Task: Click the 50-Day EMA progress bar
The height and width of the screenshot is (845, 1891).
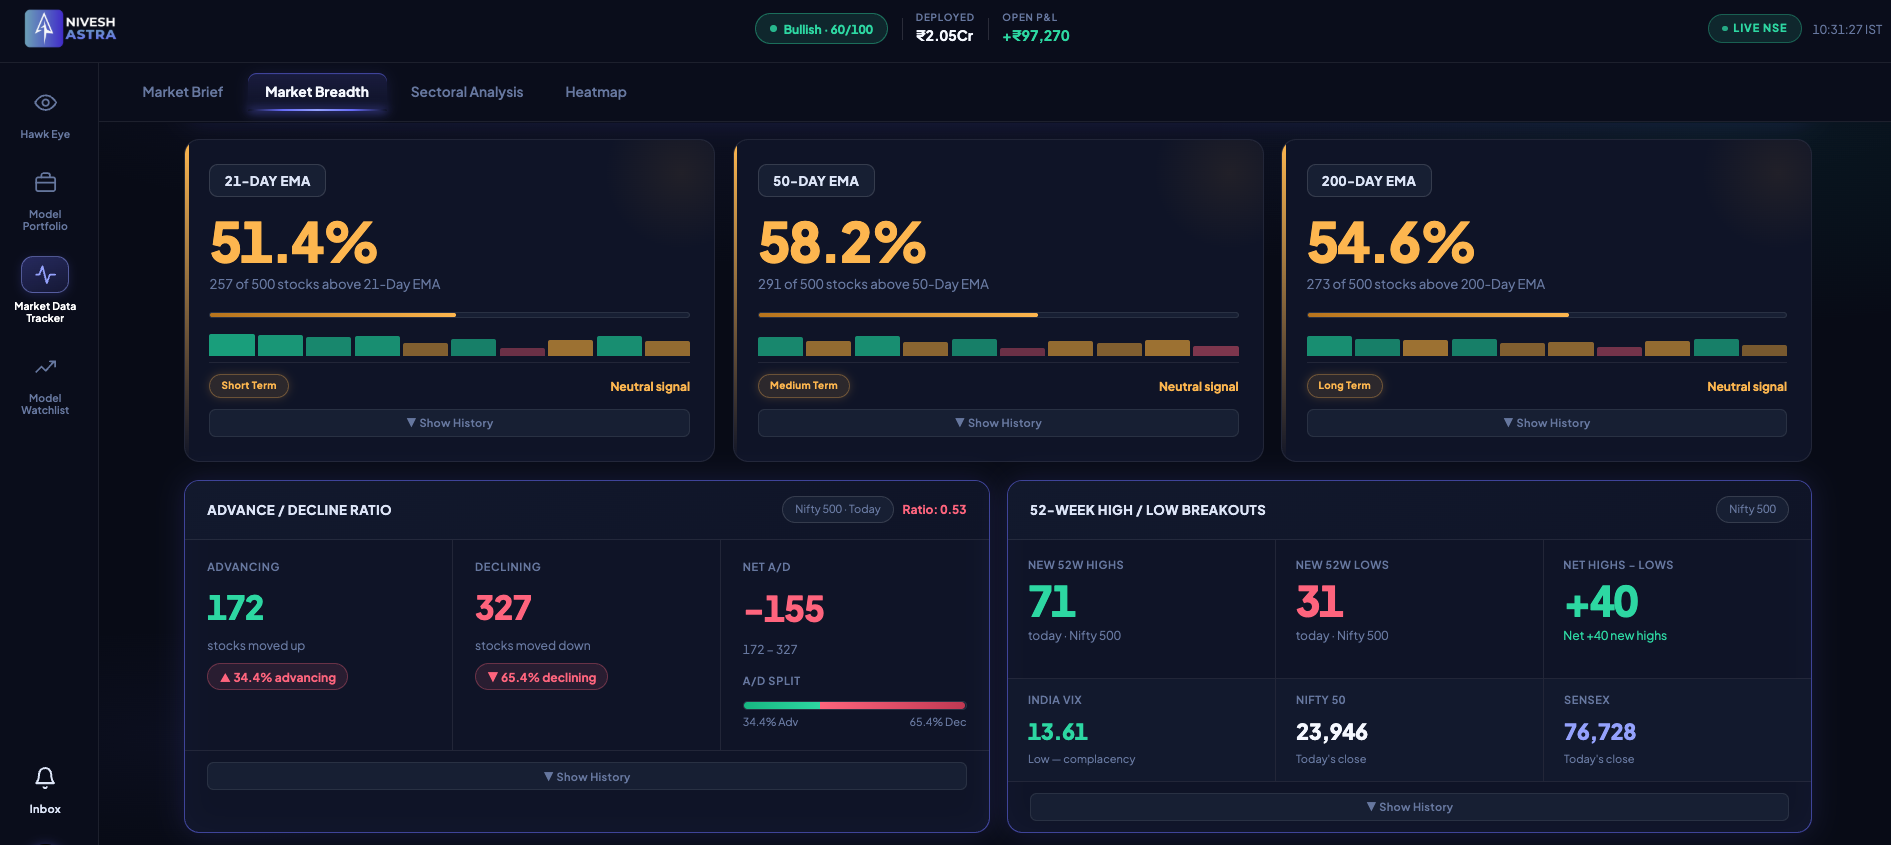Action: coord(998,315)
